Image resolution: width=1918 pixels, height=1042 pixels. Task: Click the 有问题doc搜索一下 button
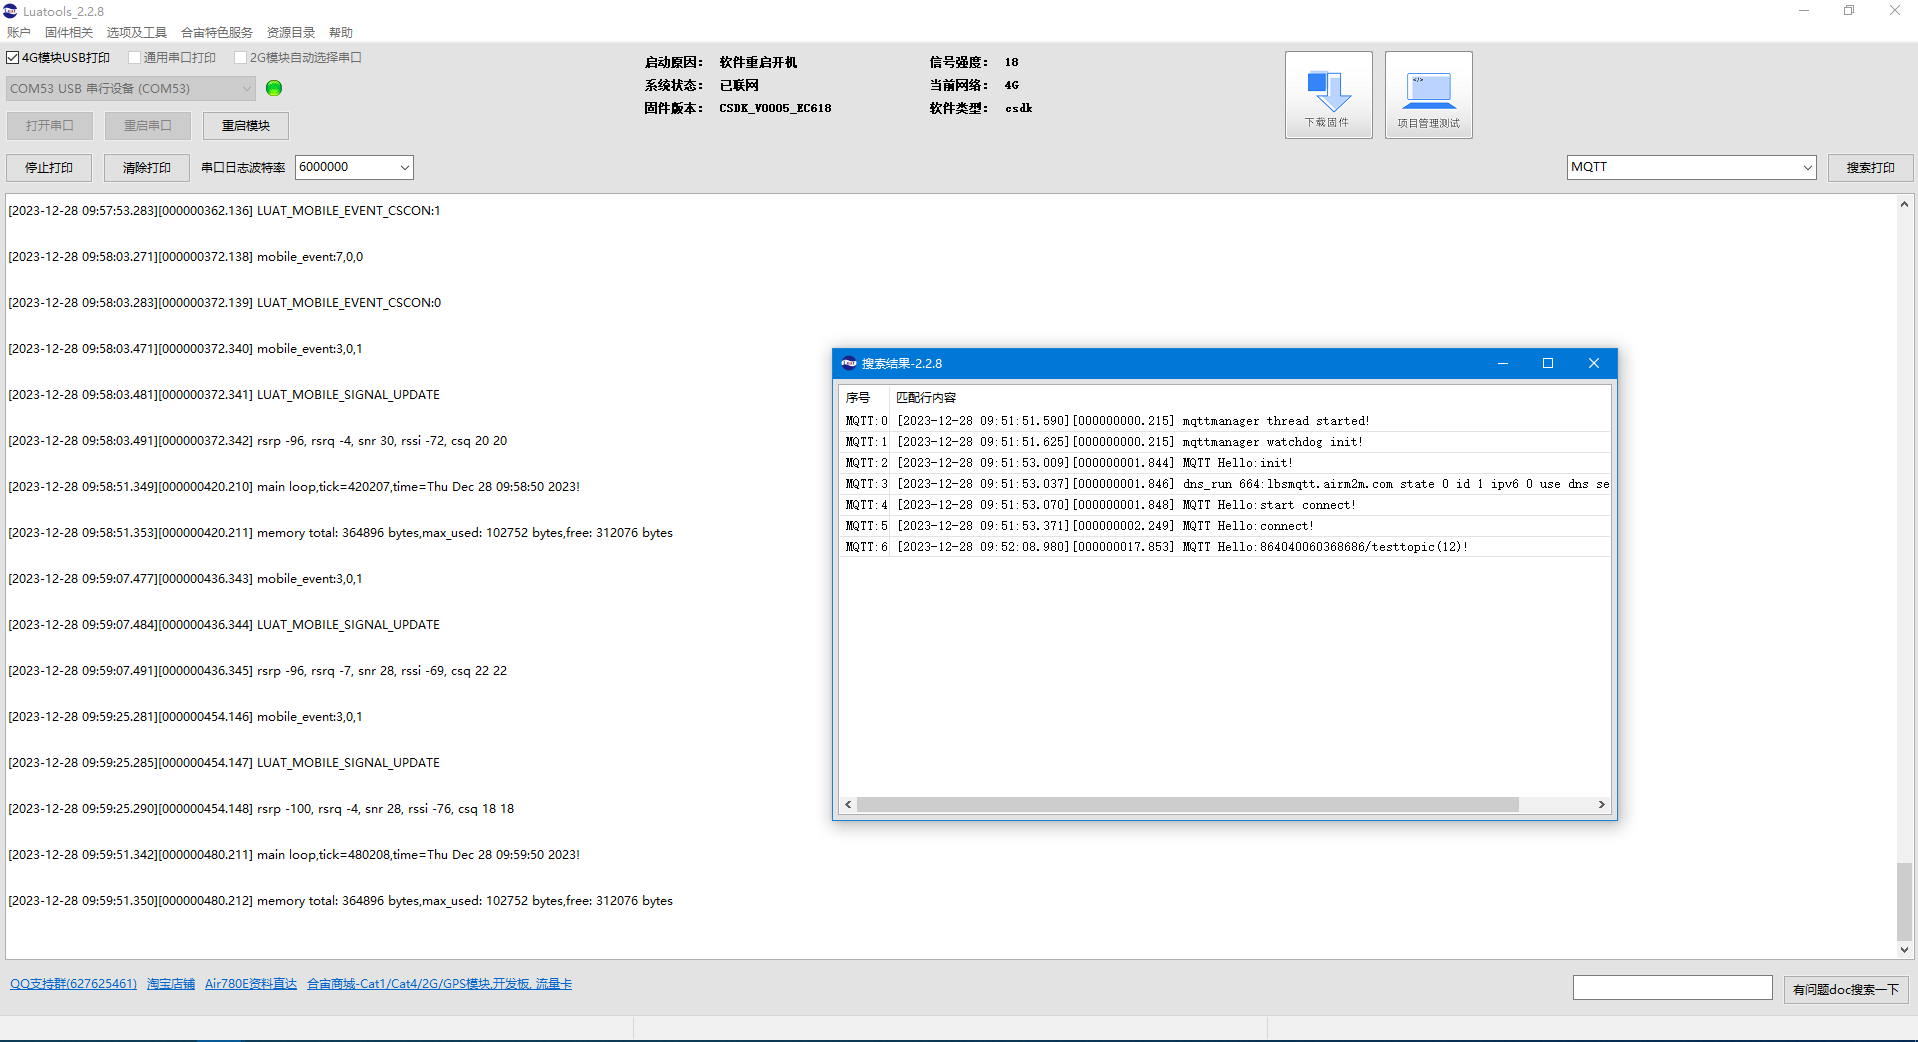[x=1846, y=989]
